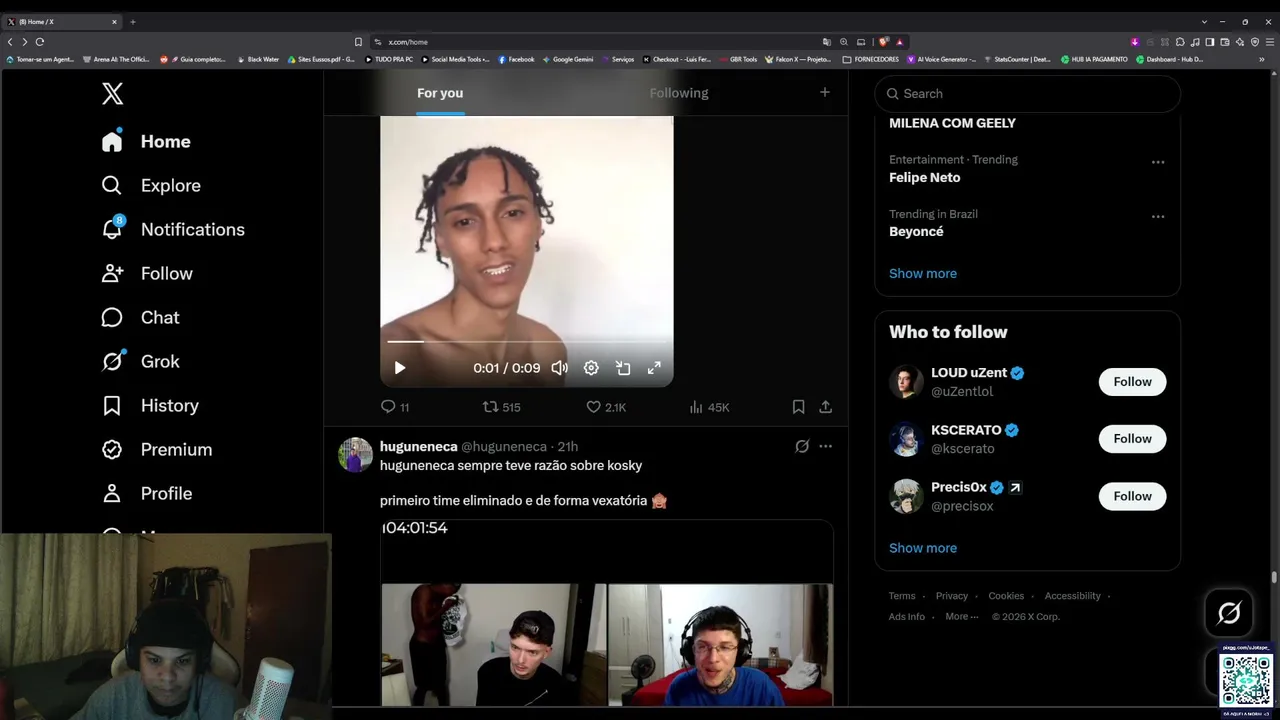Viewport: 1280px width, 720px height.
Task: Open the Ads info footer link
Action: click(x=907, y=617)
